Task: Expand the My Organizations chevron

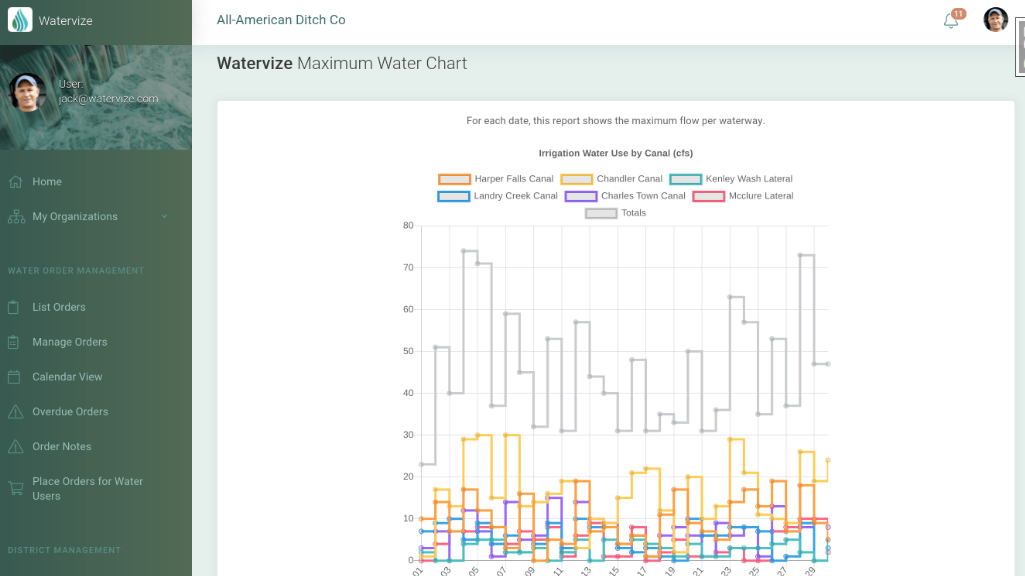Action: [x=165, y=217]
